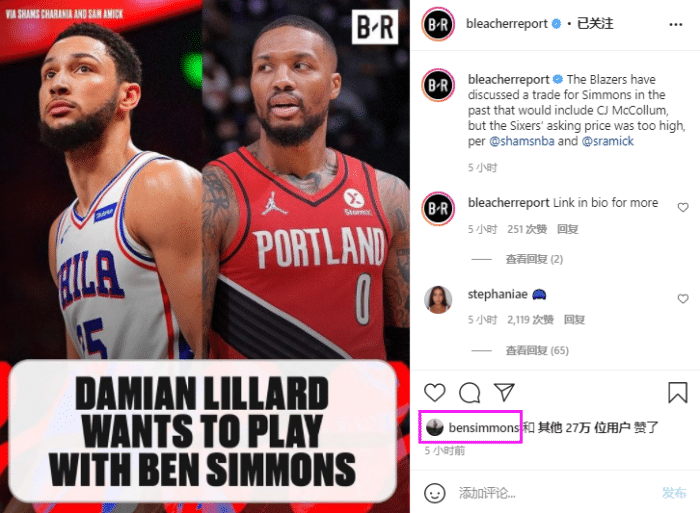Like the 'Link in bio' comment heart

click(x=683, y=207)
